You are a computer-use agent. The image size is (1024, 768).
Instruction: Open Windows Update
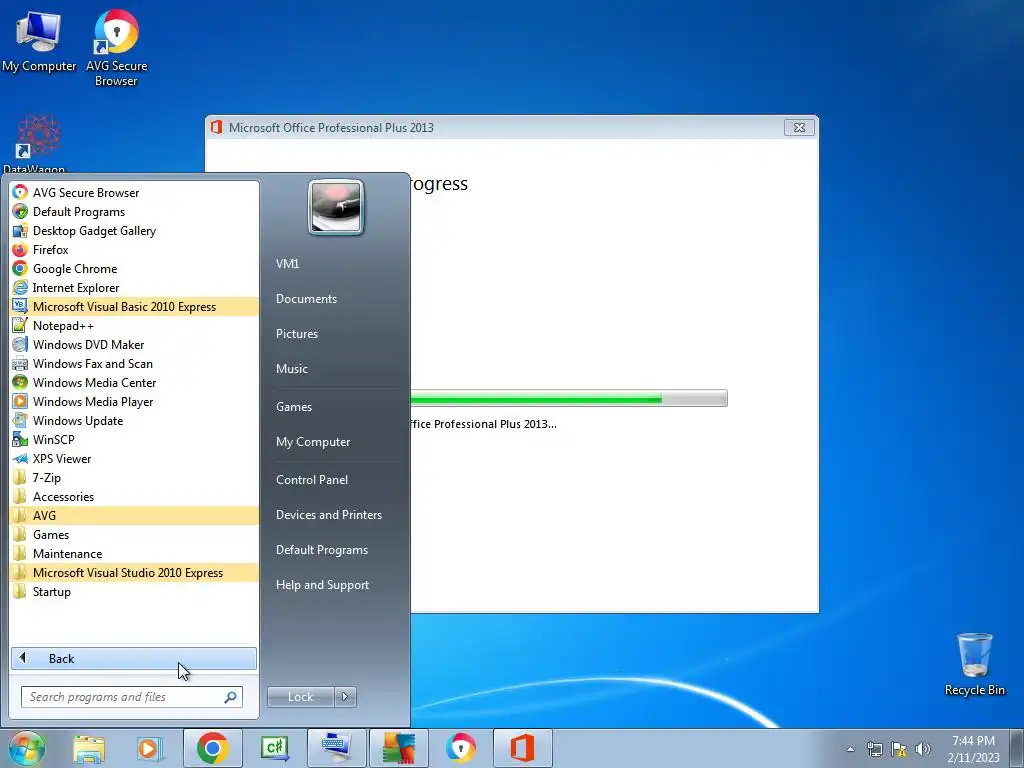[x=134, y=421]
